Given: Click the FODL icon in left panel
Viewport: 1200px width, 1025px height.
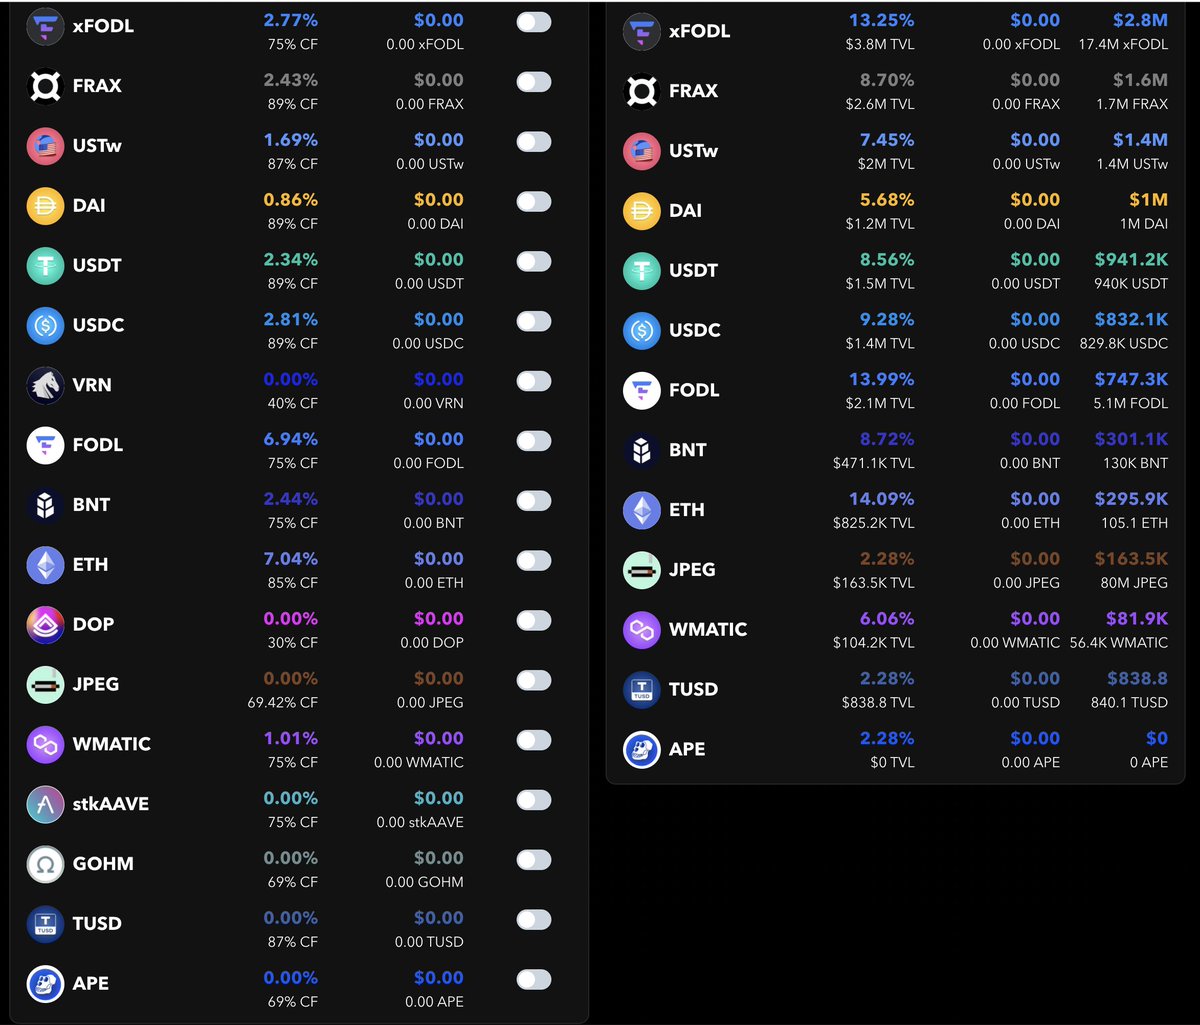Looking at the screenshot, I should point(45,445).
